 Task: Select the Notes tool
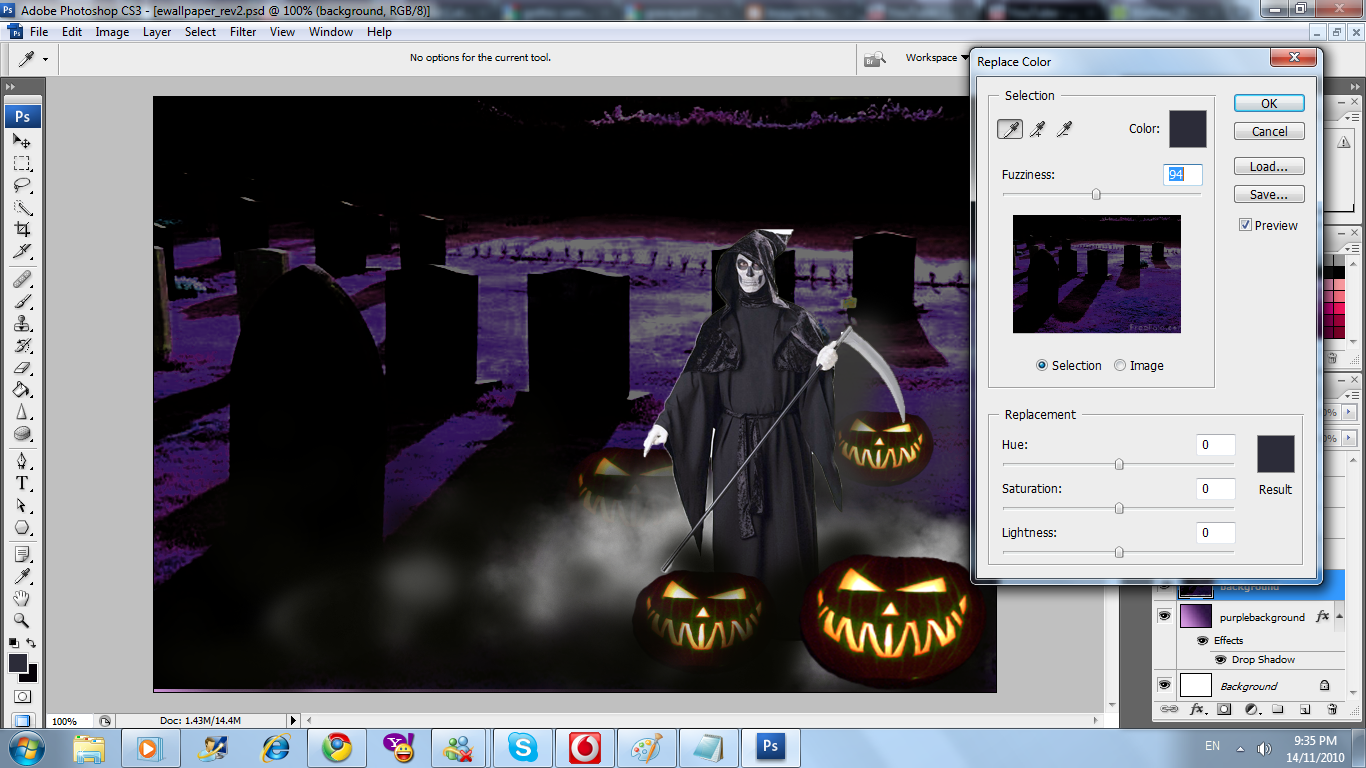22,554
